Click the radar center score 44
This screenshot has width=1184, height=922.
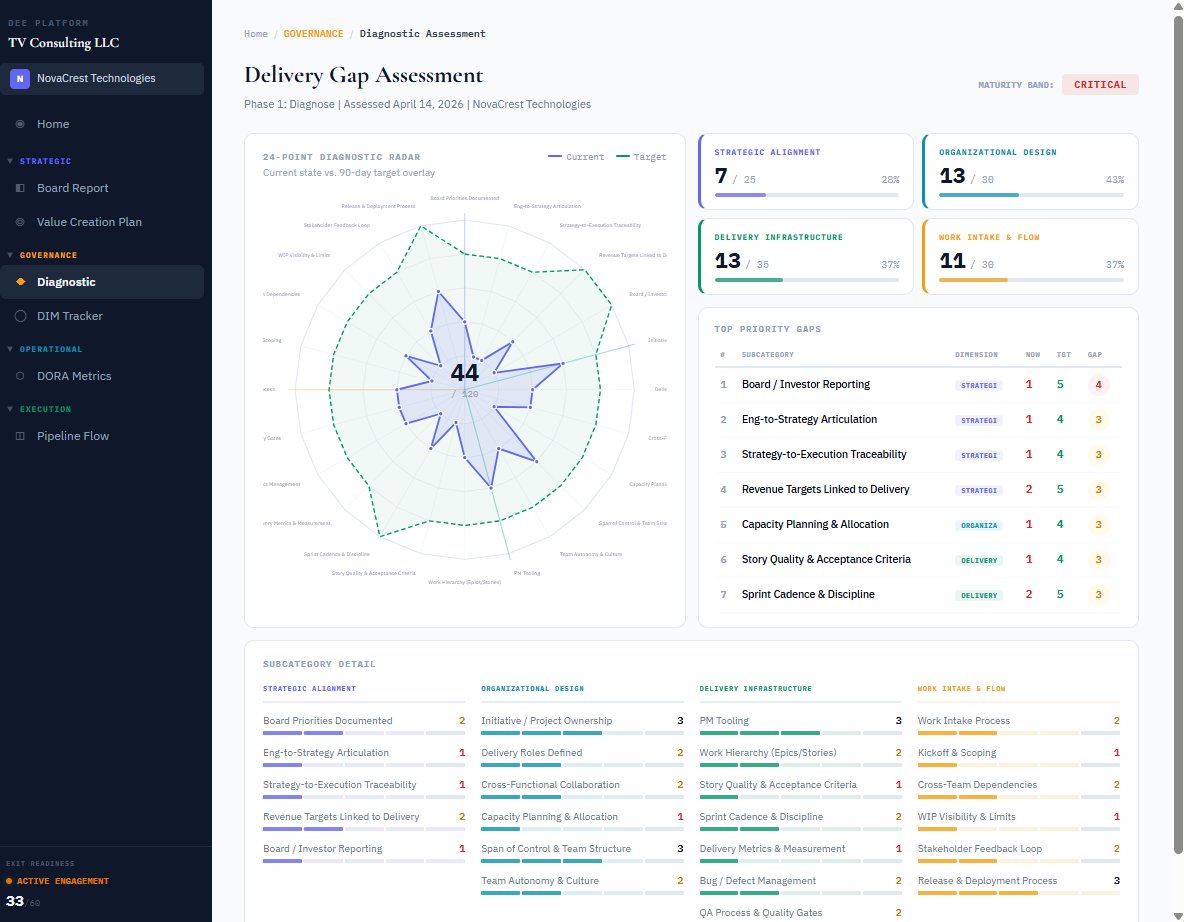(x=464, y=373)
